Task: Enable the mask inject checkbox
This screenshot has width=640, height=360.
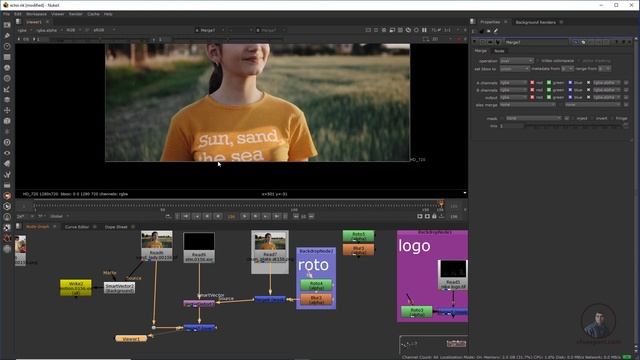Action: [573, 118]
